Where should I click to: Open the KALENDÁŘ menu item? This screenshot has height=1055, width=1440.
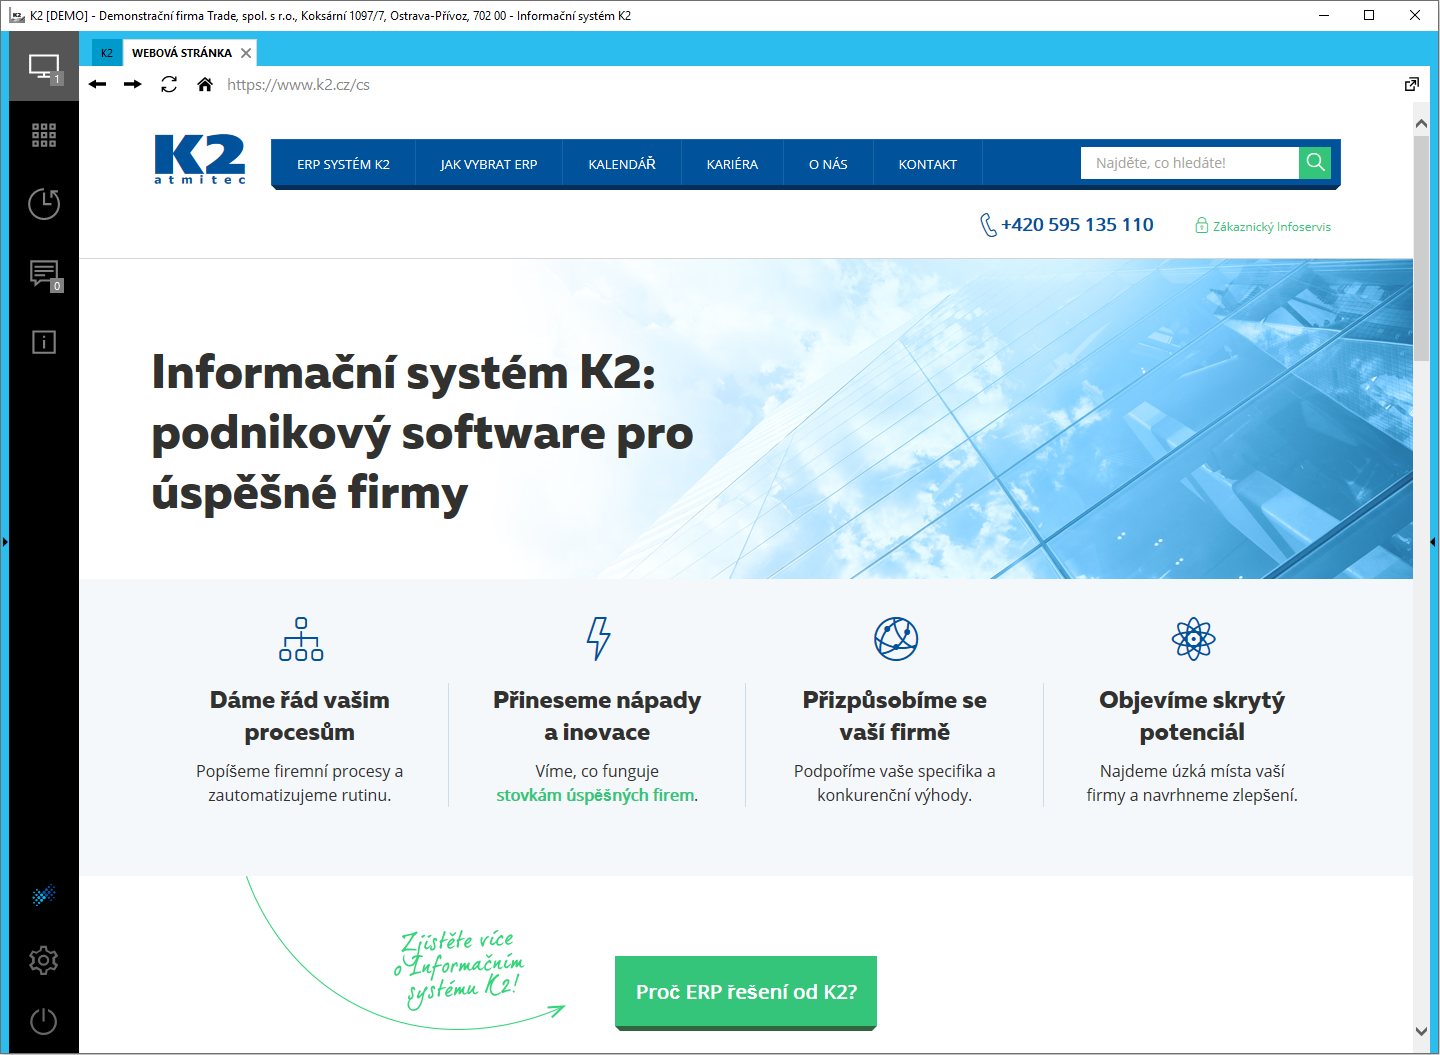(622, 164)
